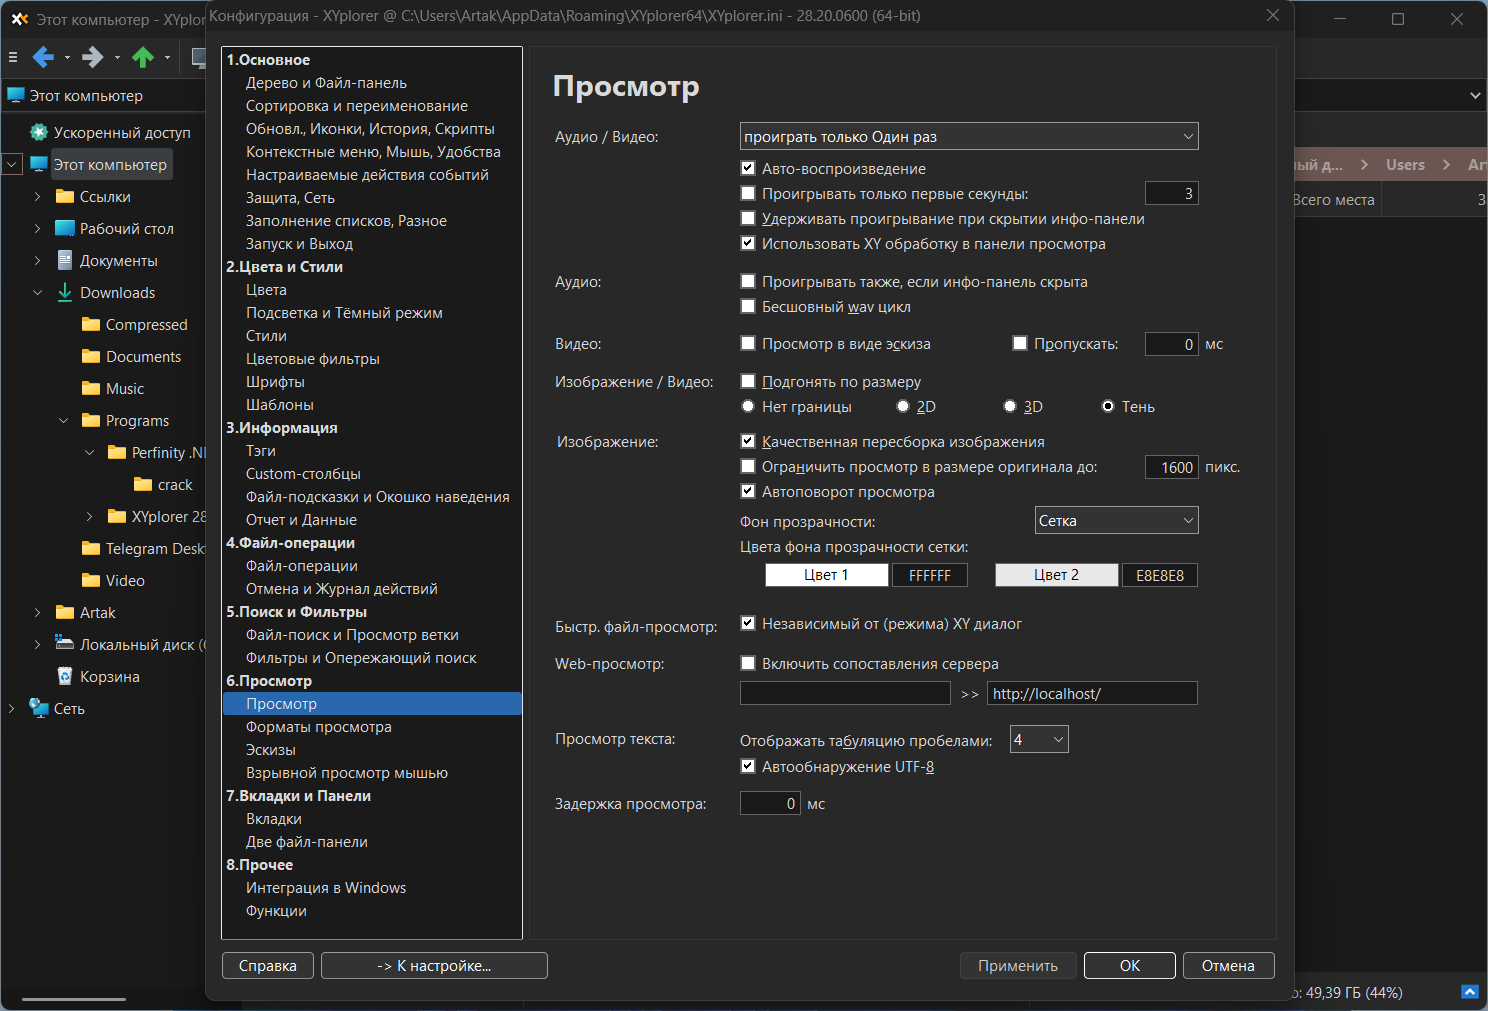Click the E8E8E8 color value field

[x=1160, y=575]
